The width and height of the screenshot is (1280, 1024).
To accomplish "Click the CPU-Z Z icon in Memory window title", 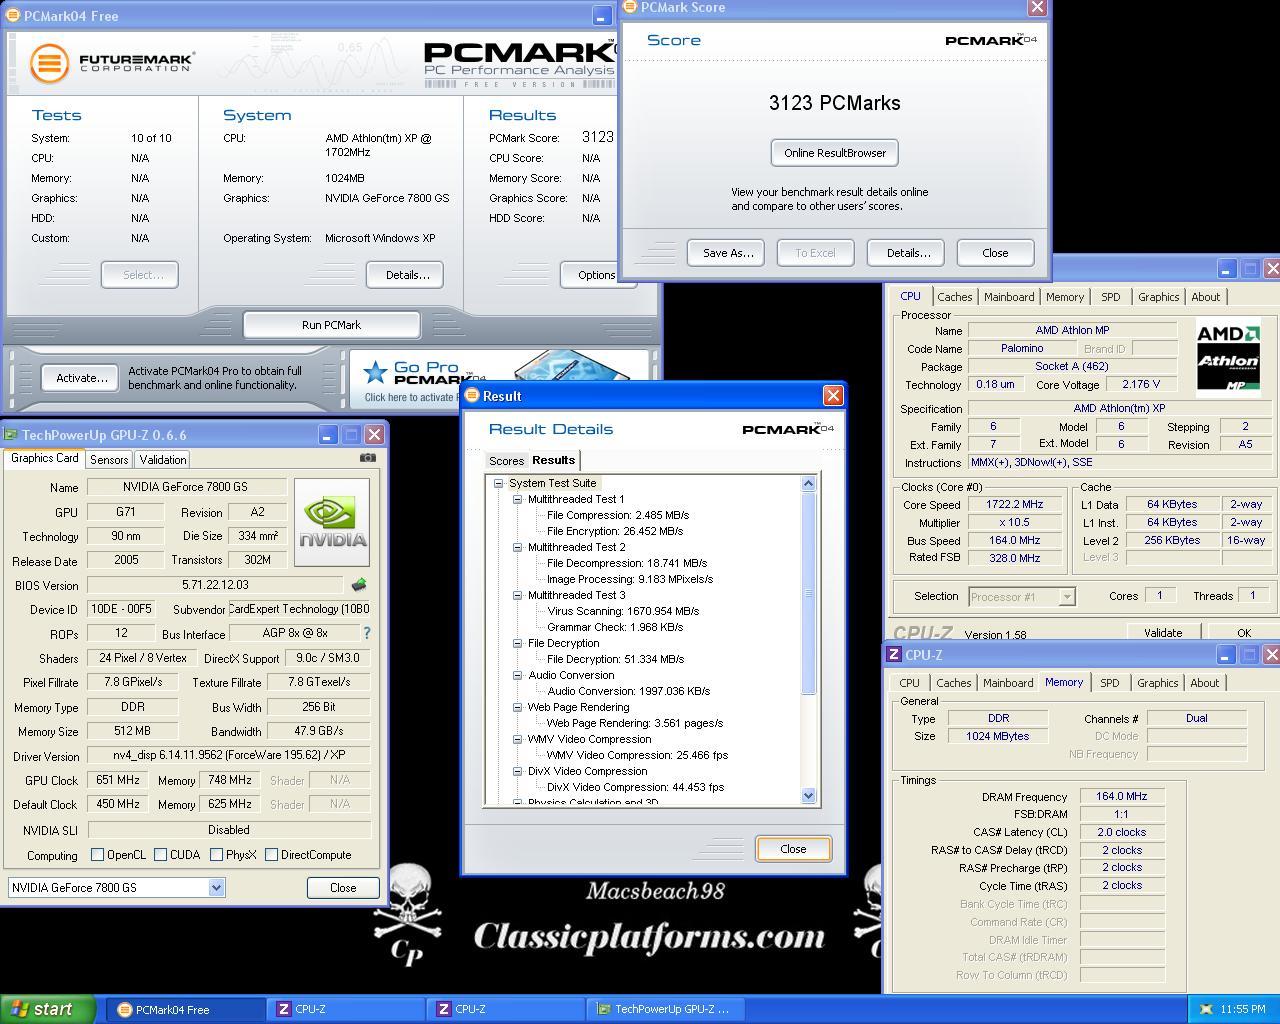I will click(x=894, y=654).
